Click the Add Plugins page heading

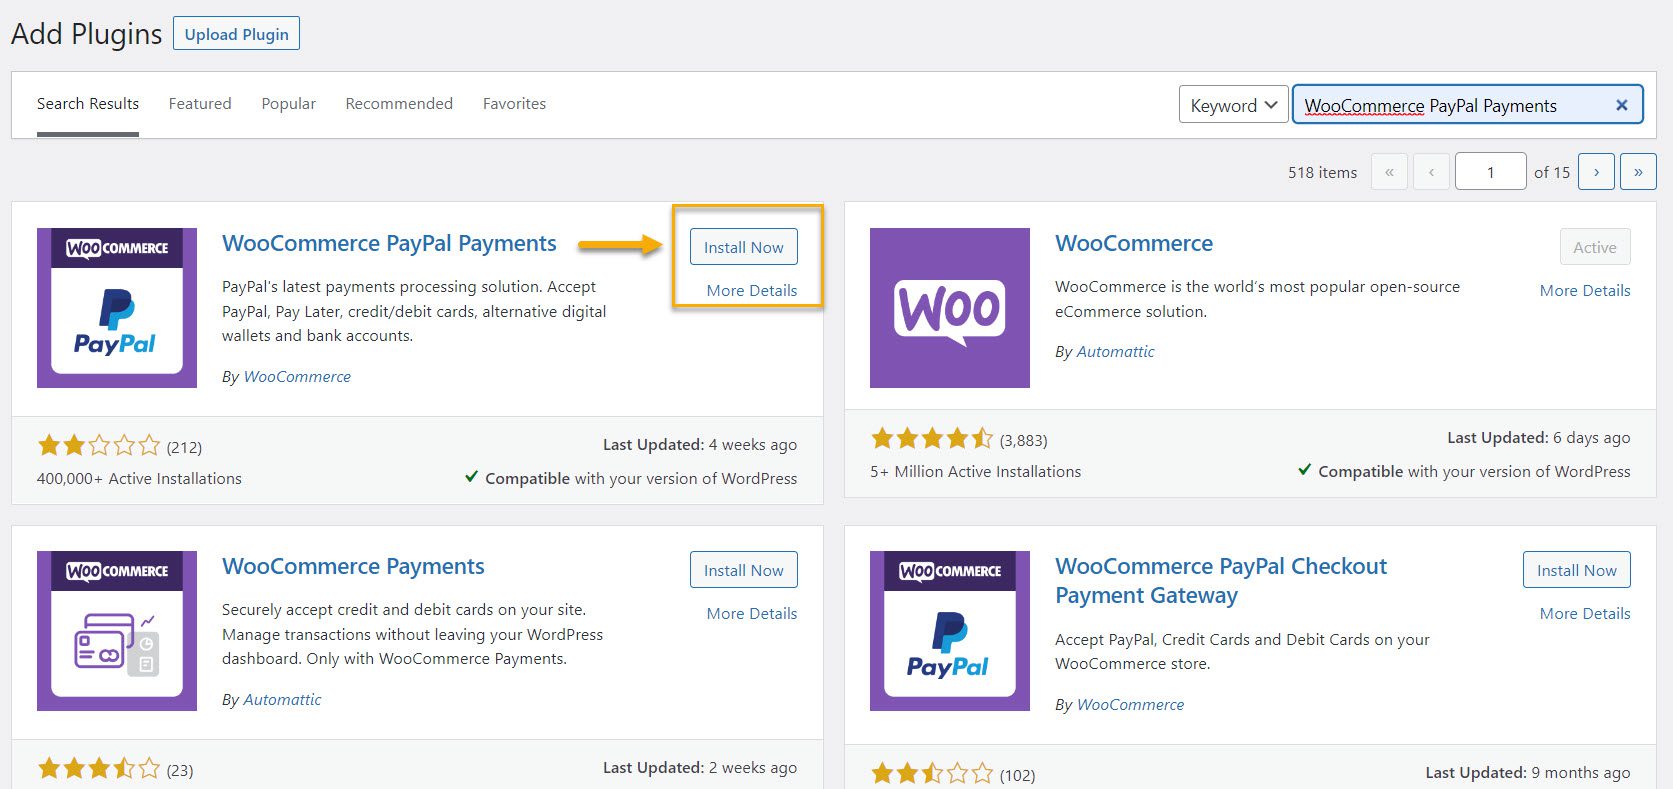pyautogui.click(x=87, y=34)
